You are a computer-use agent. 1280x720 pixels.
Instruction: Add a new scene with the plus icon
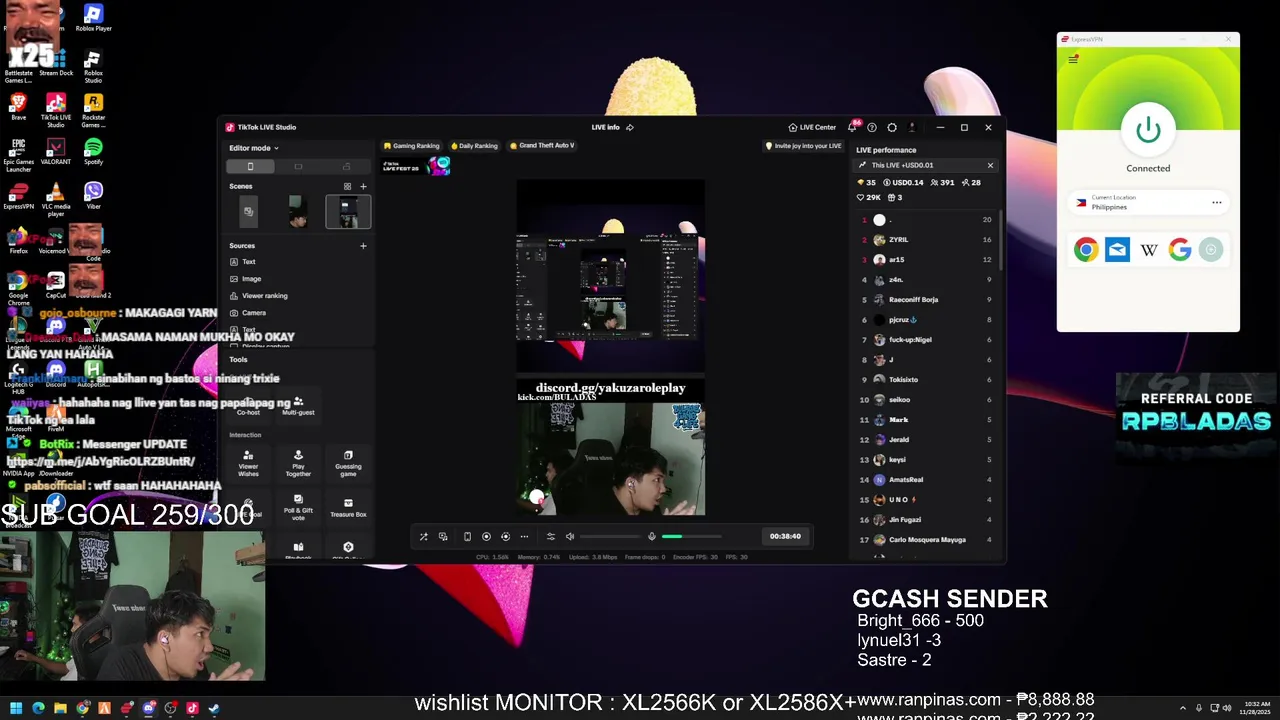tap(363, 186)
